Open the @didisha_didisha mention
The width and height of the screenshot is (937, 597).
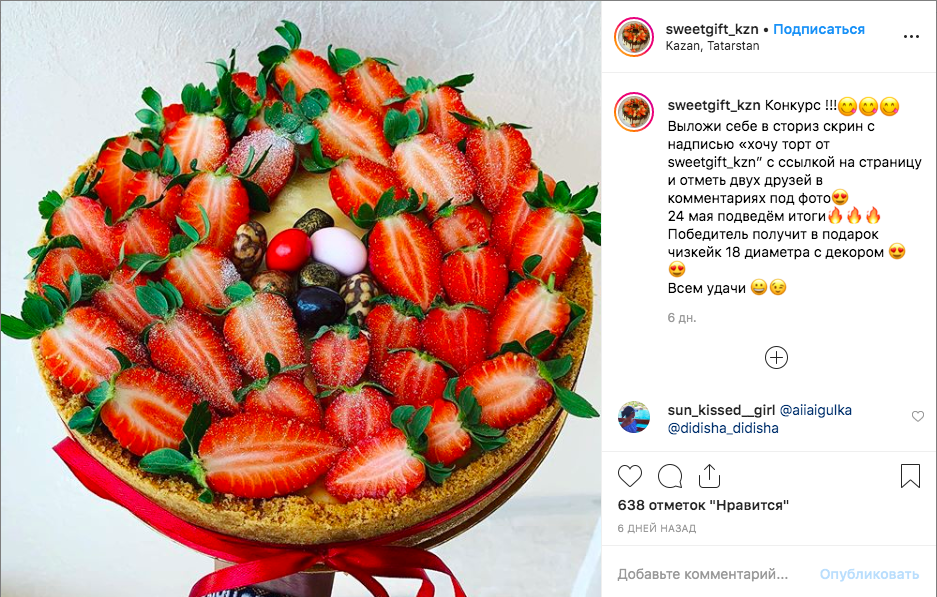(723, 428)
